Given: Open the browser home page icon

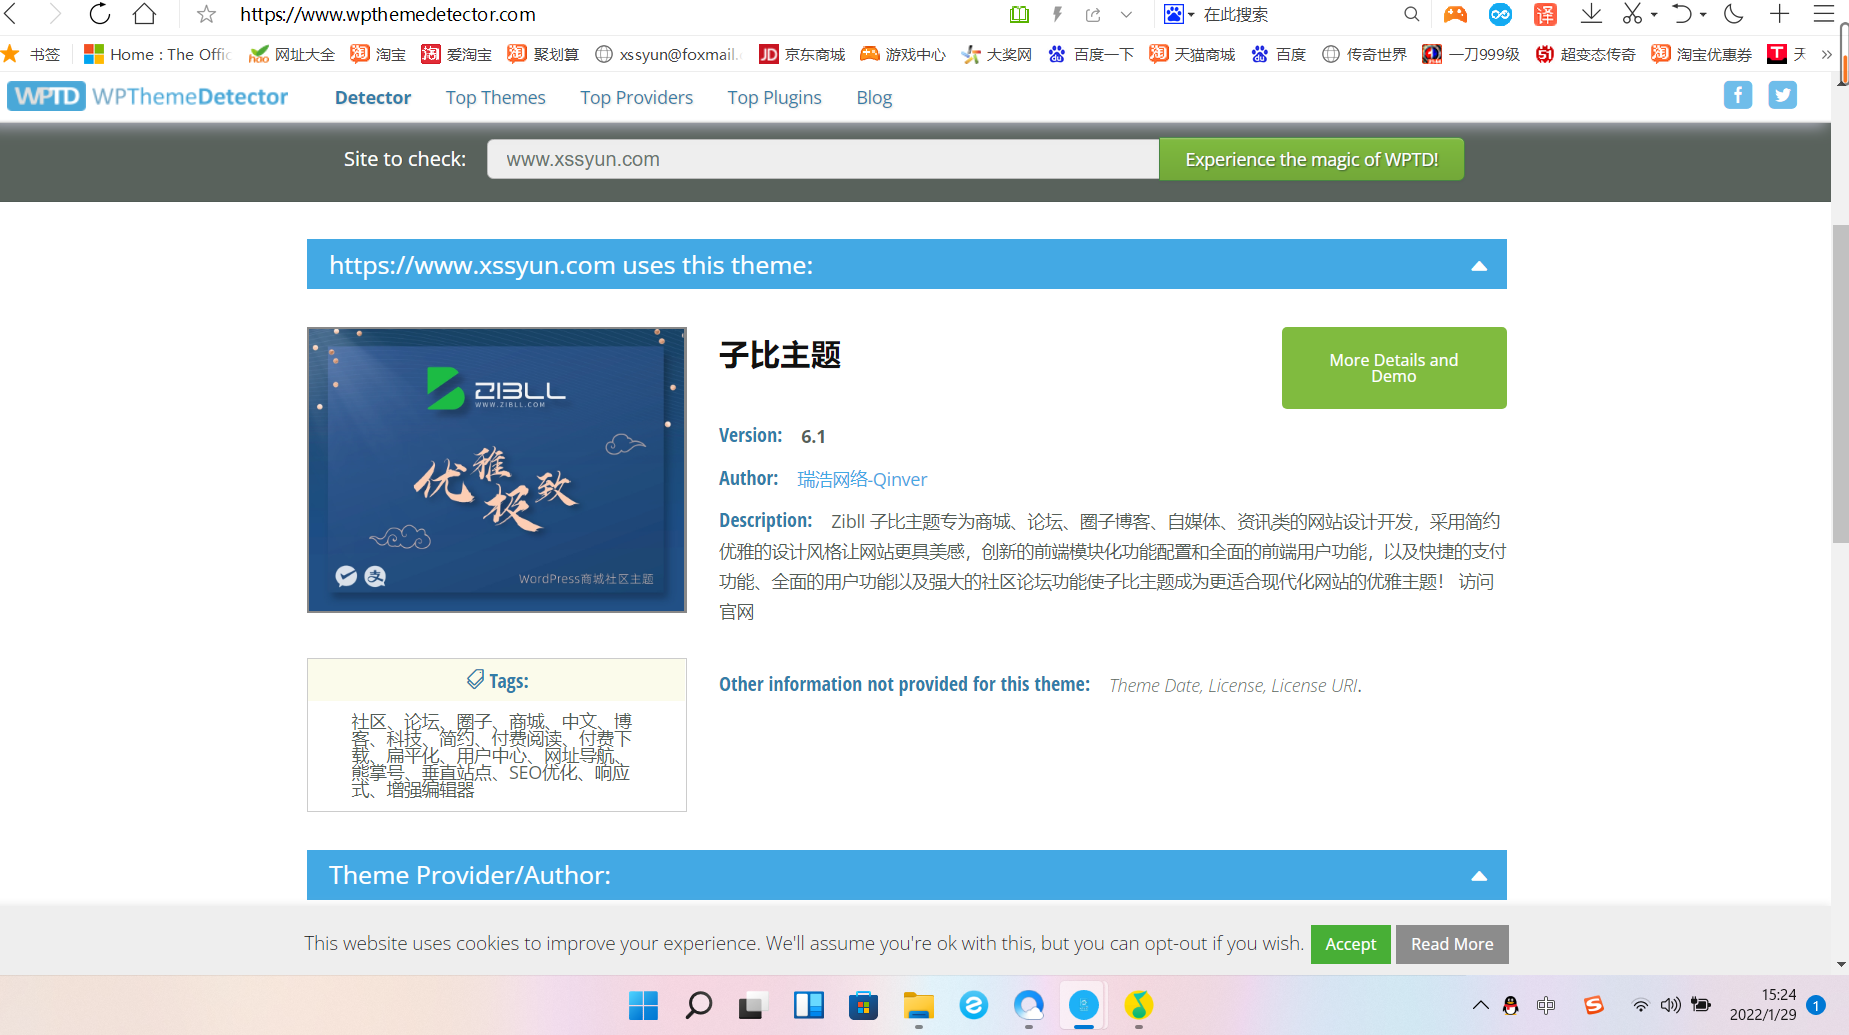Looking at the screenshot, I should pos(145,14).
